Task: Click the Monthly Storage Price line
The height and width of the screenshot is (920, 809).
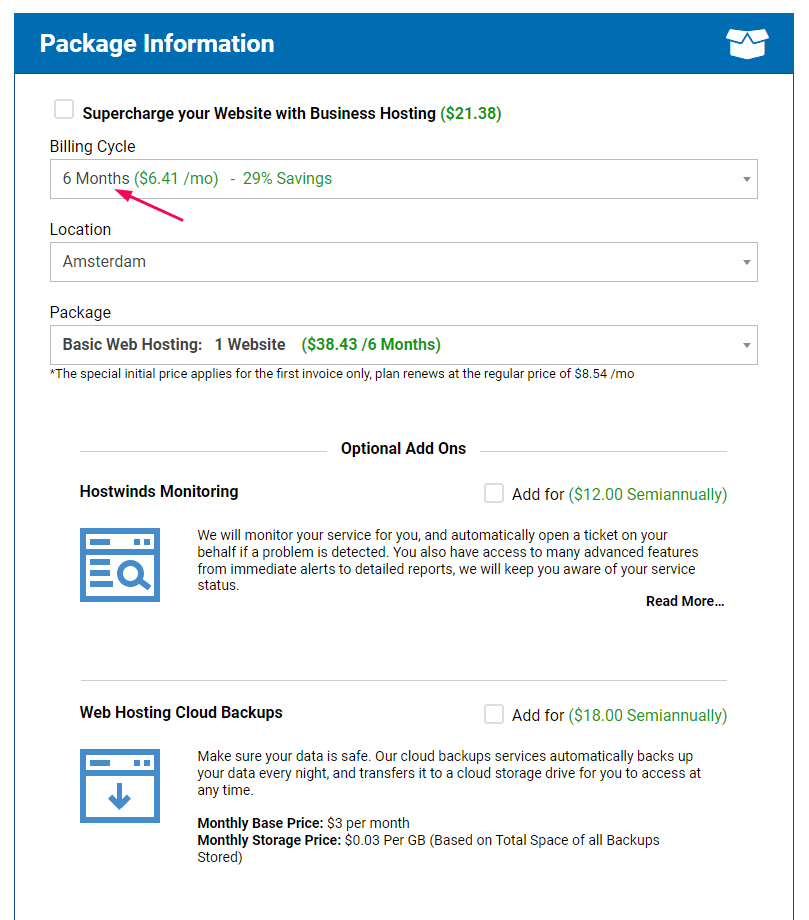Action: coord(428,848)
